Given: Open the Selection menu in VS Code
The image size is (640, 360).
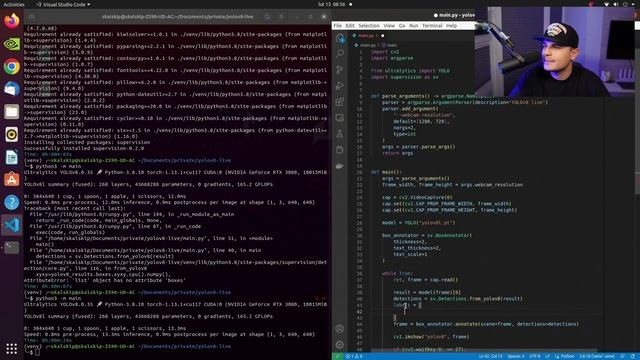Looking at the screenshot, I should (x=369, y=26).
